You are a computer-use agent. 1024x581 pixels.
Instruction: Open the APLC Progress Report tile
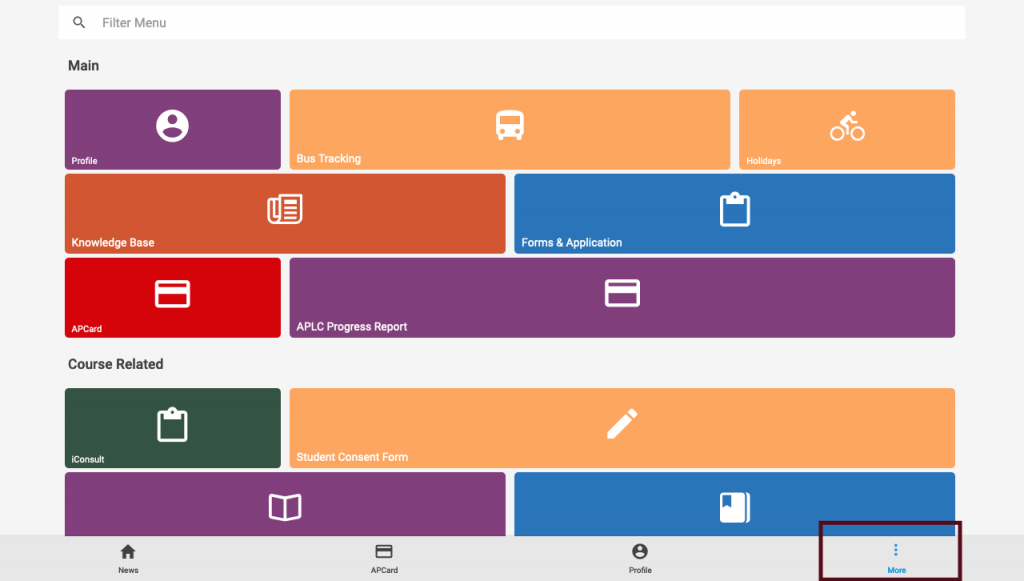621,297
